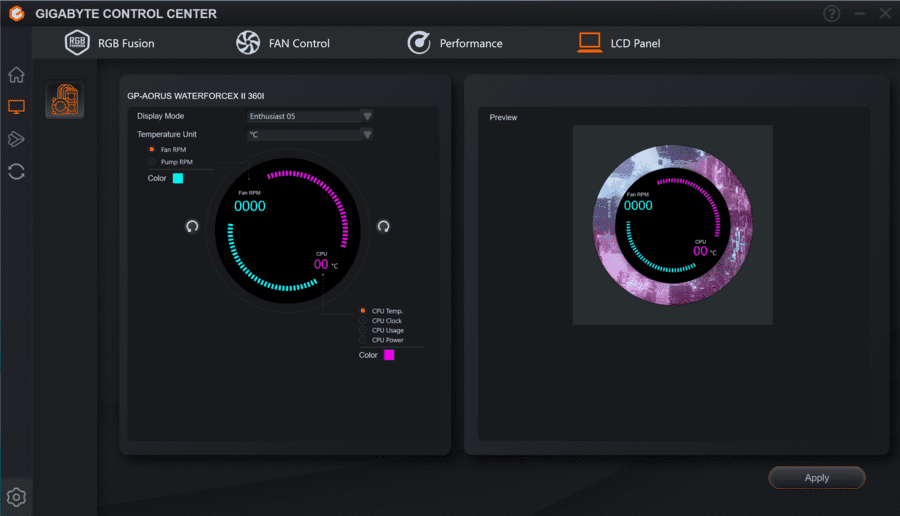The height and width of the screenshot is (516, 900).
Task: Select Pump RPM radio option
Action: pyautogui.click(x=152, y=162)
